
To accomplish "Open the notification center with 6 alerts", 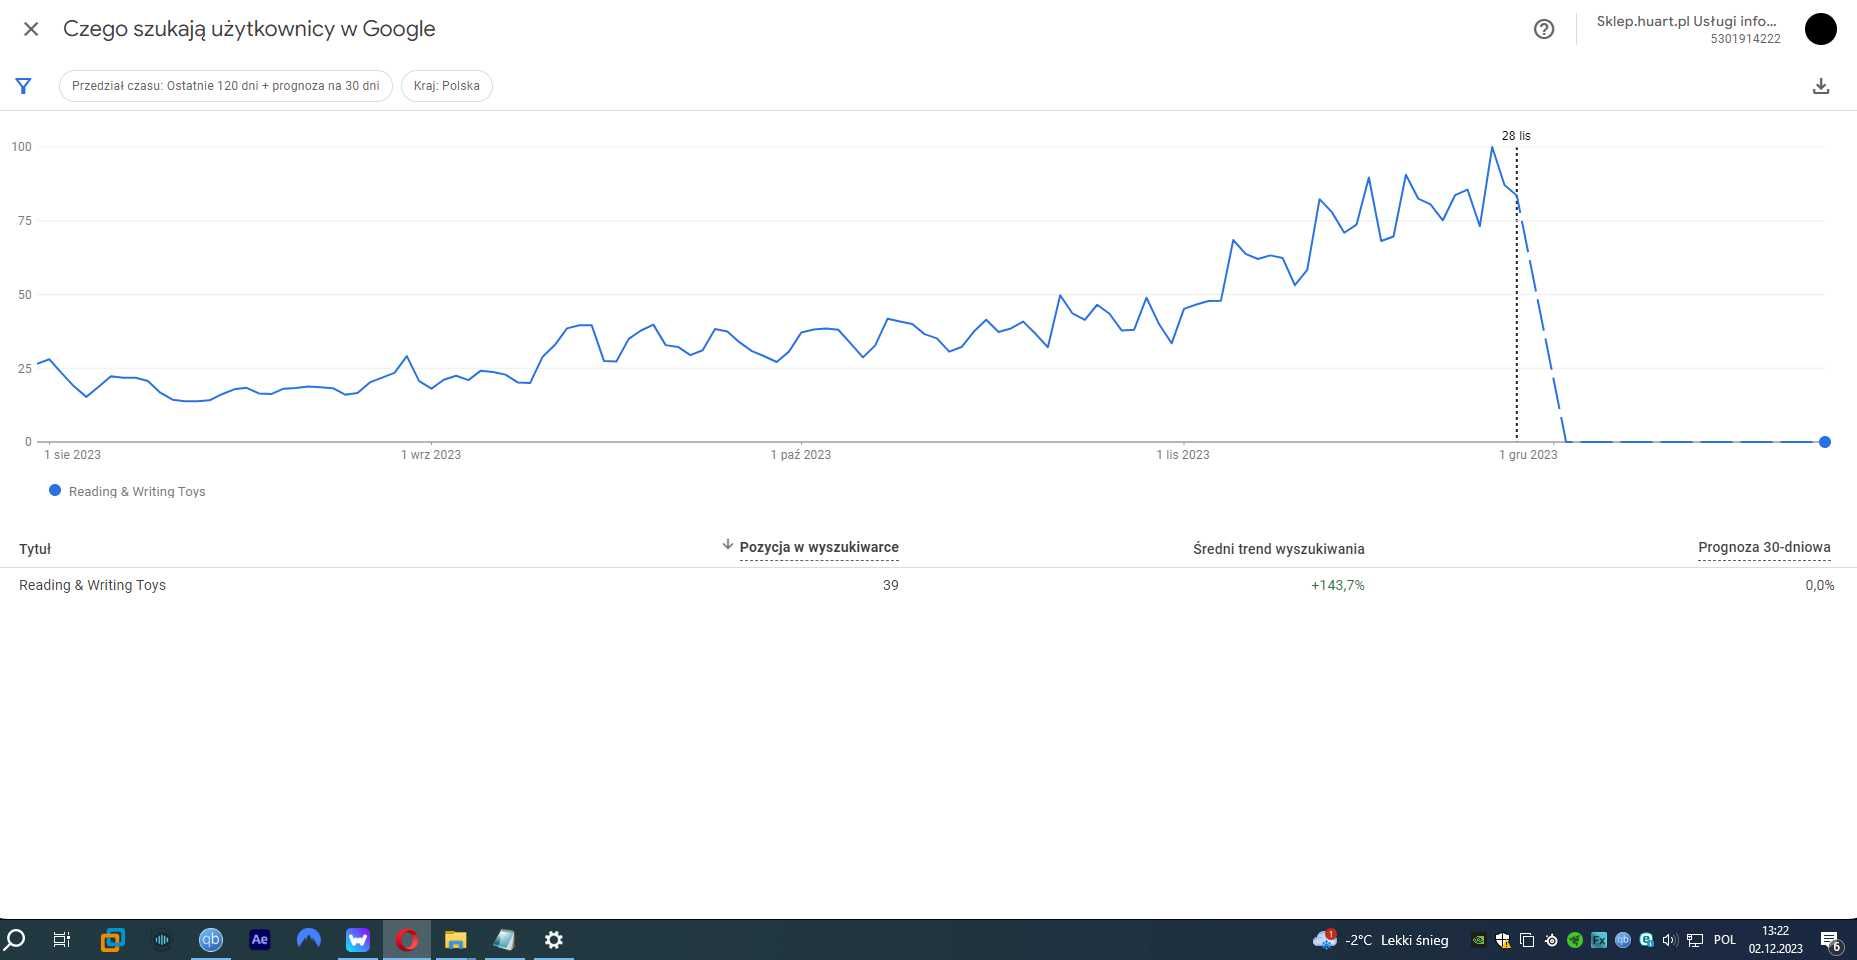I will 1831,940.
